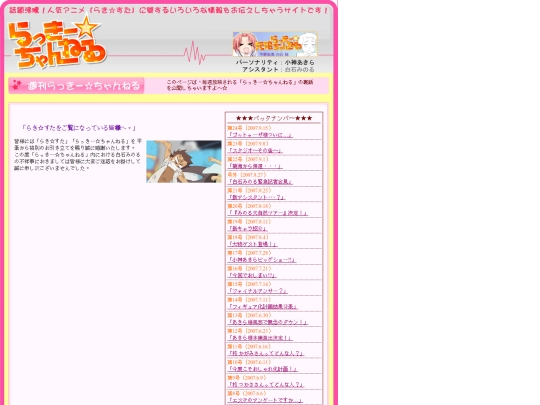Open back number 第12号 link
Screen dimensions: 540x405
click(x=260, y=338)
